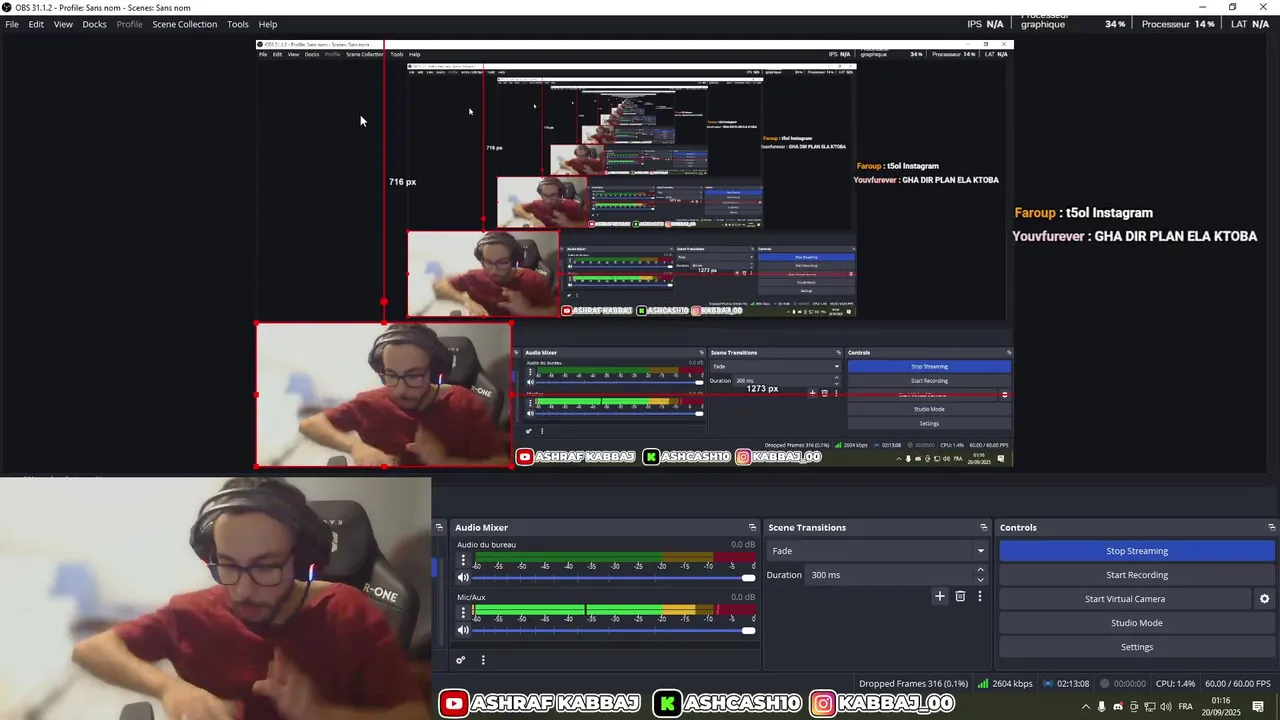Viewport: 1280px width, 720px height.
Task: Click the Dropped Frames 316 (0.1%) status
Action: (x=913, y=684)
